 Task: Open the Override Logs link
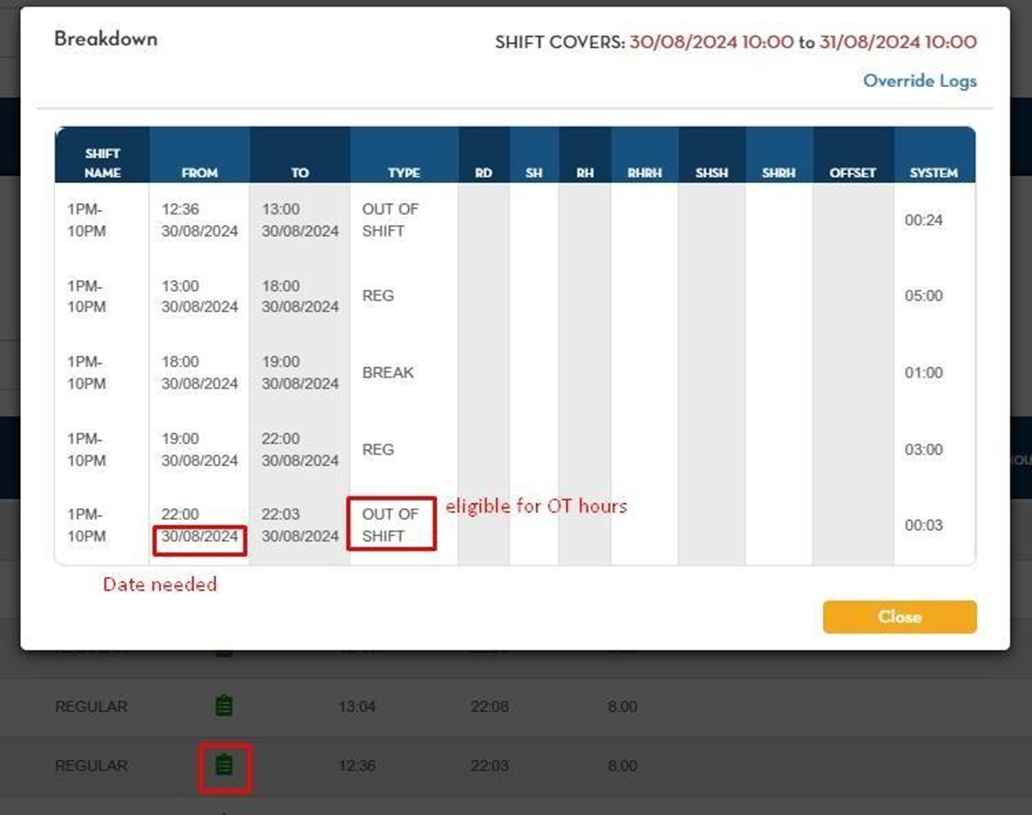point(919,81)
